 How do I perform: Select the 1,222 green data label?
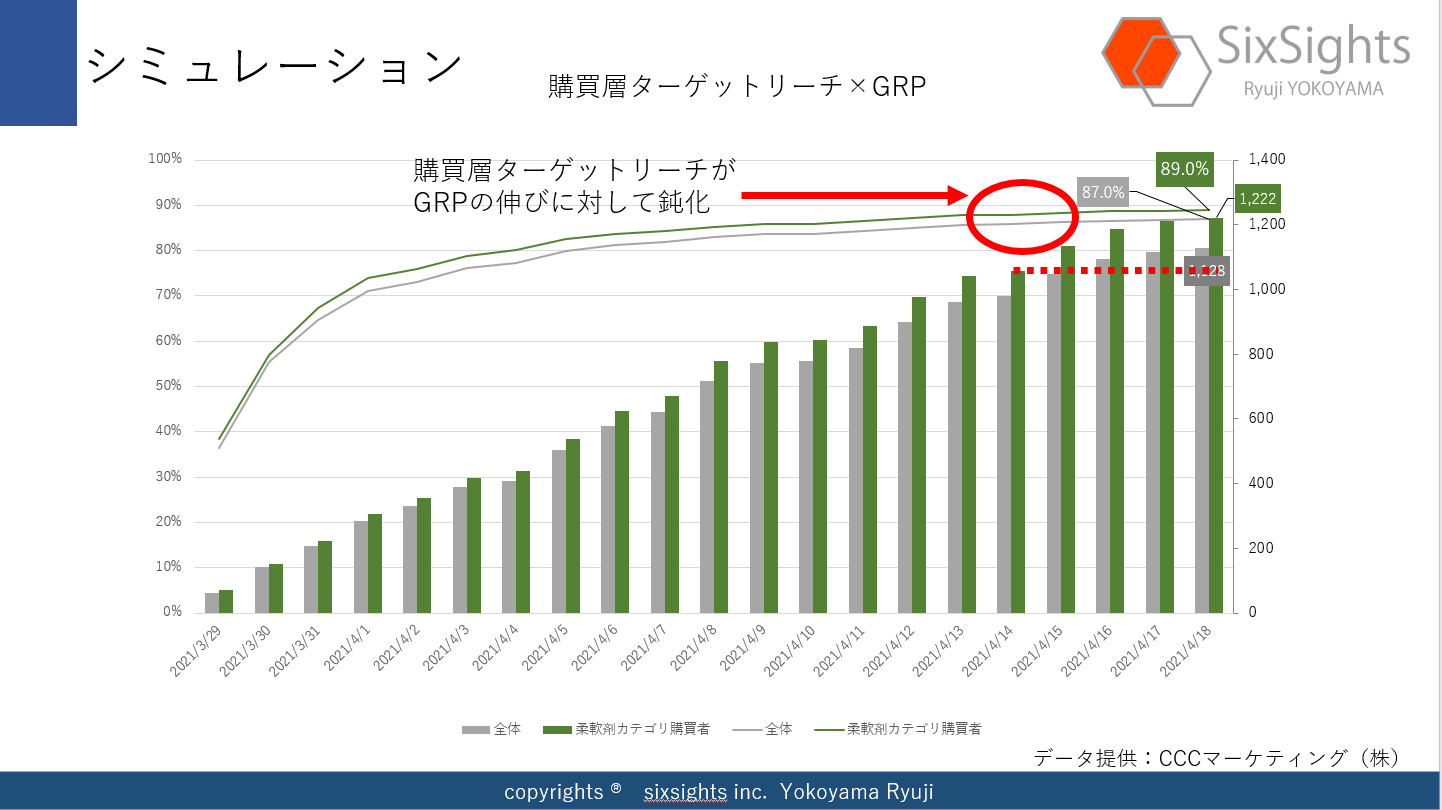click(x=1259, y=199)
